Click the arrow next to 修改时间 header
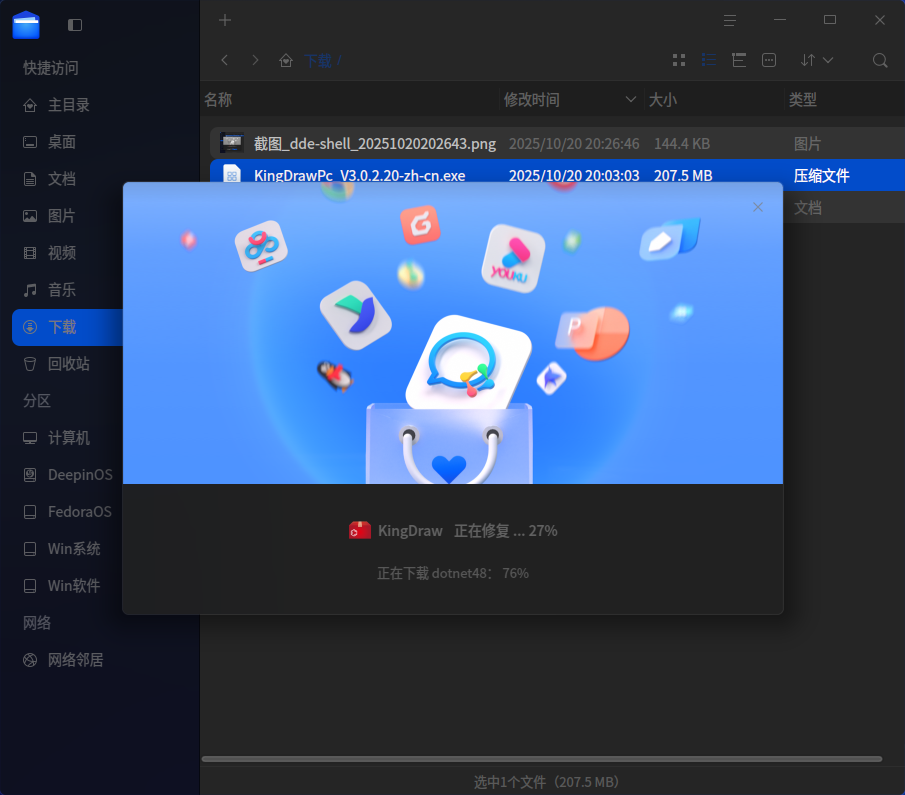Image resolution: width=905 pixels, height=795 pixels. pyautogui.click(x=630, y=99)
